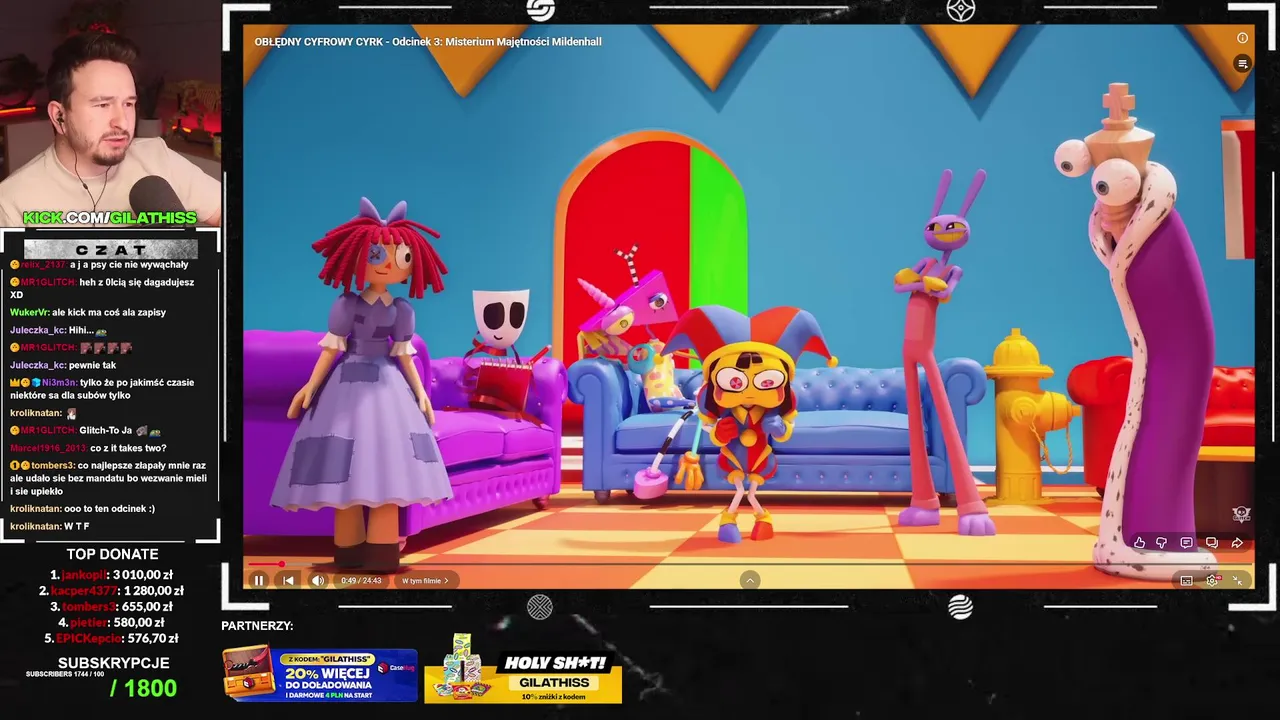Image resolution: width=1280 pixels, height=720 pixels.
Task: Click kroliknatan message 'W T F'
Action: 50,526
